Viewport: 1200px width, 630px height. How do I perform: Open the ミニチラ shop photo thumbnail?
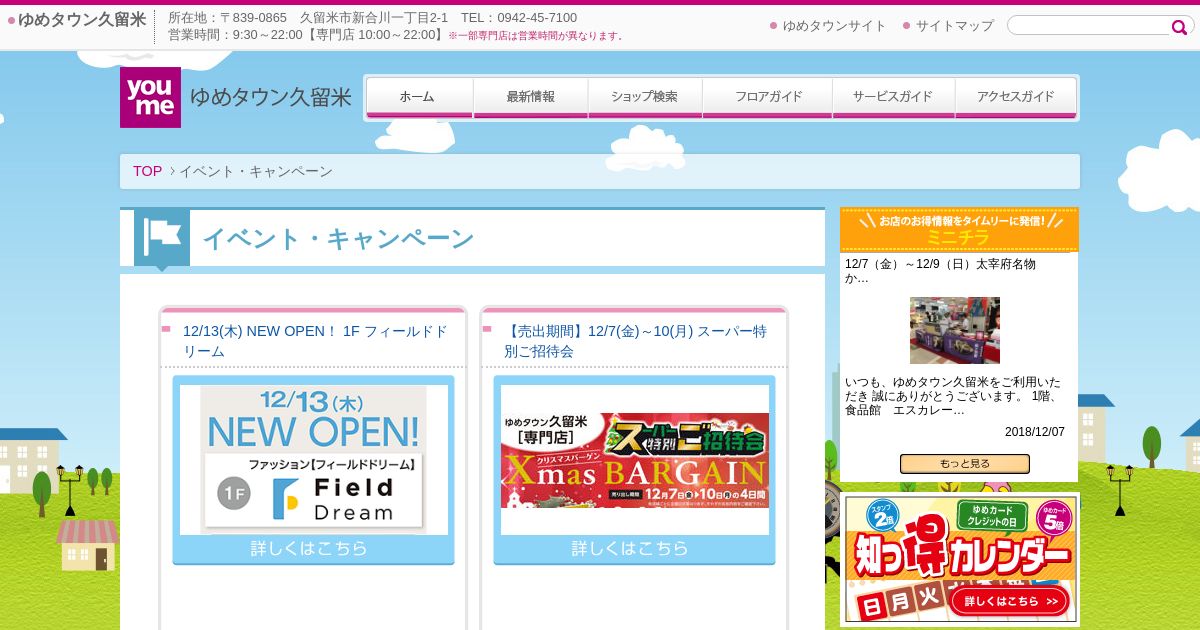coord(955,330)
